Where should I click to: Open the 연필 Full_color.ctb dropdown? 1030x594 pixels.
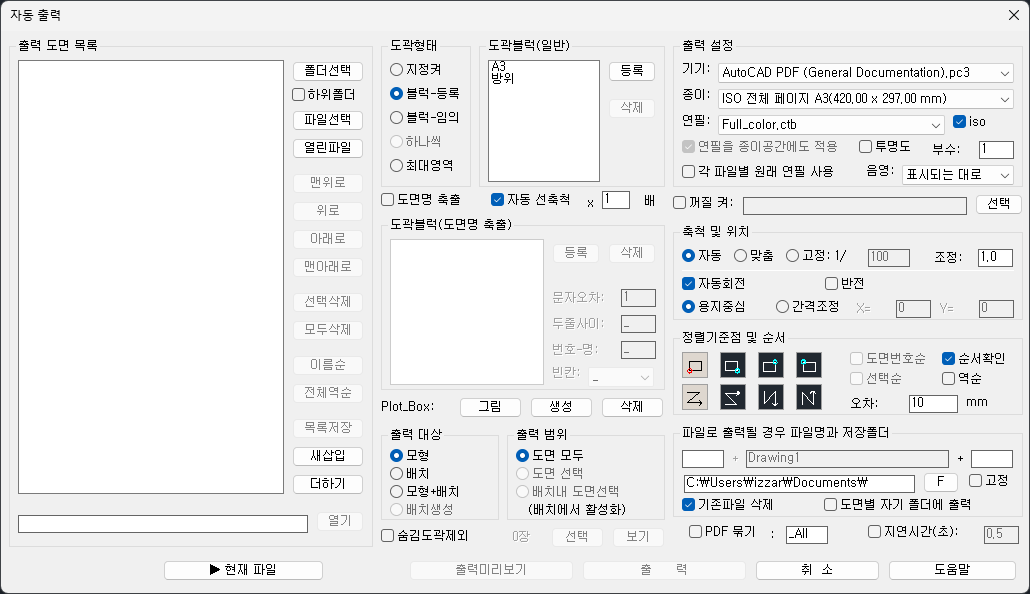[831, 124]
